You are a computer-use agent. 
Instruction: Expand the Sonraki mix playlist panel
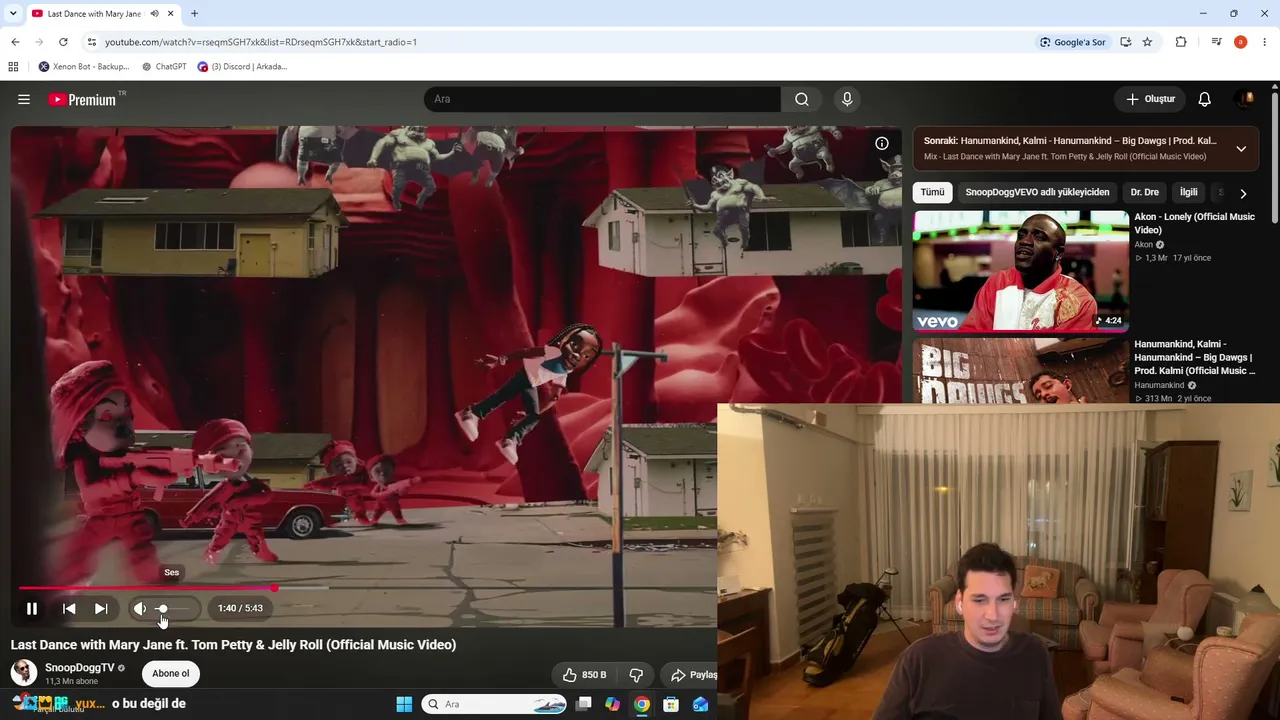click(x=1241, y=149)
